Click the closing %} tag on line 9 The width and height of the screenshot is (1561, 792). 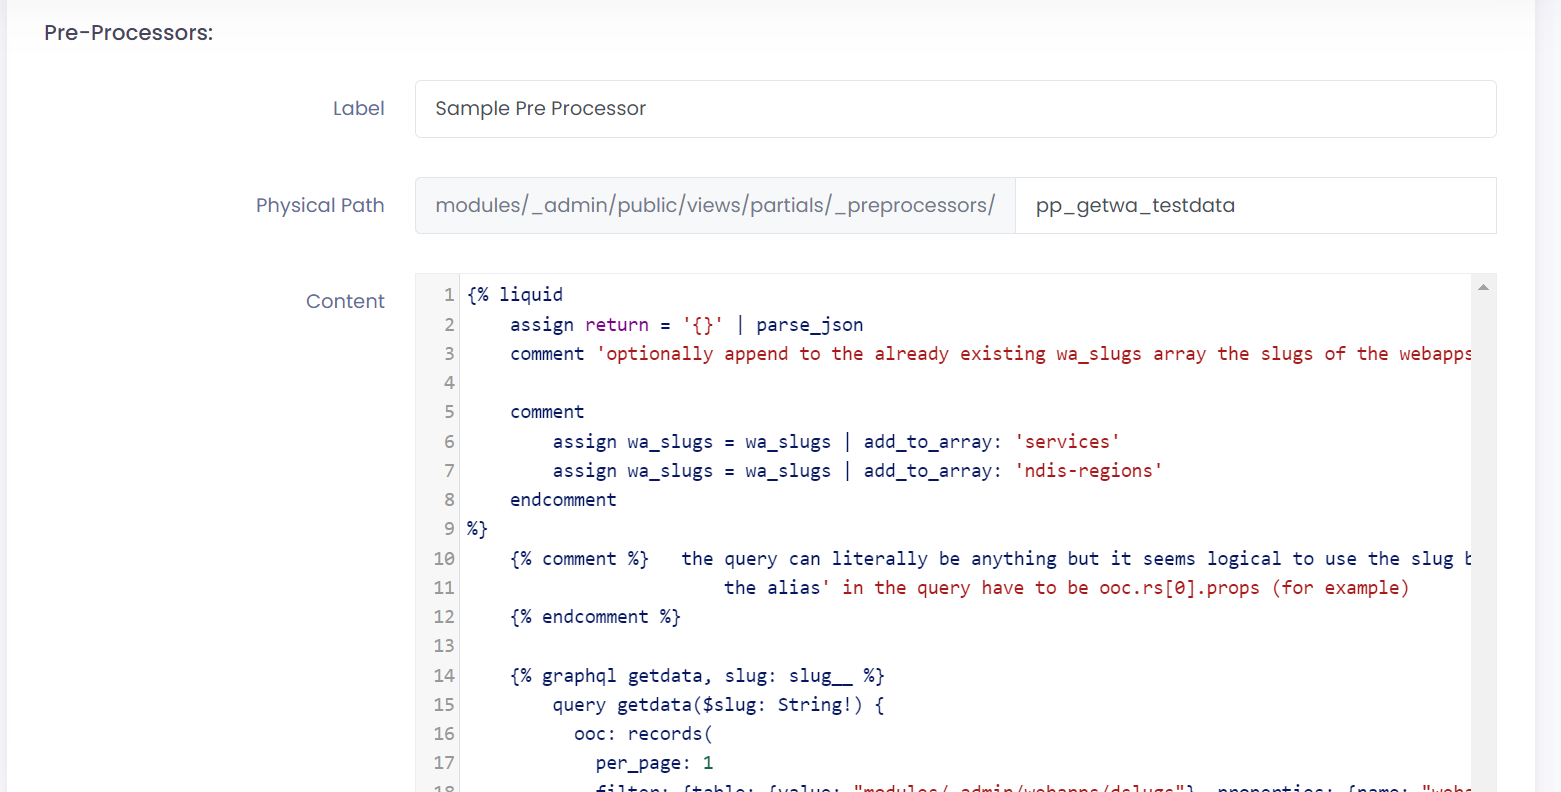click(x=477, y=529)
